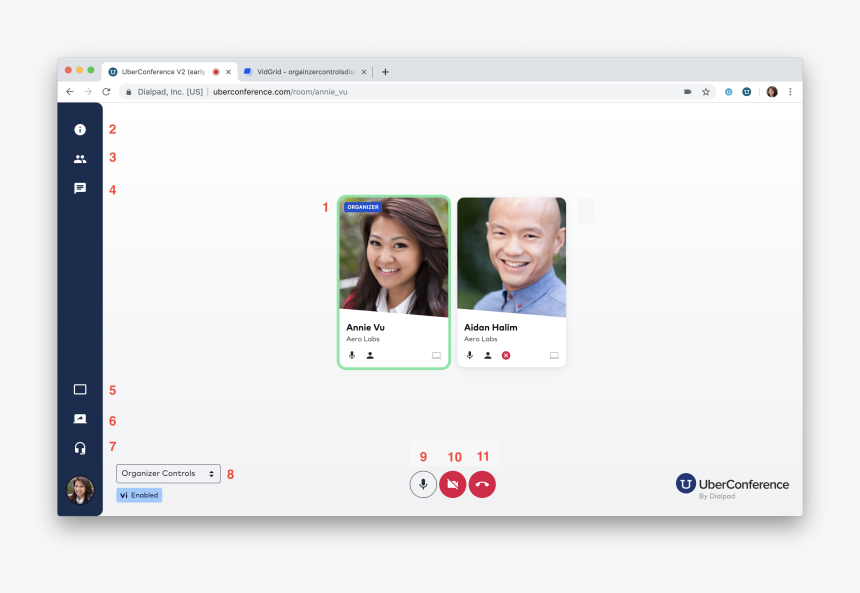
Task: Click laptop icon on Annie Vu's card
Action: point(436,355)
